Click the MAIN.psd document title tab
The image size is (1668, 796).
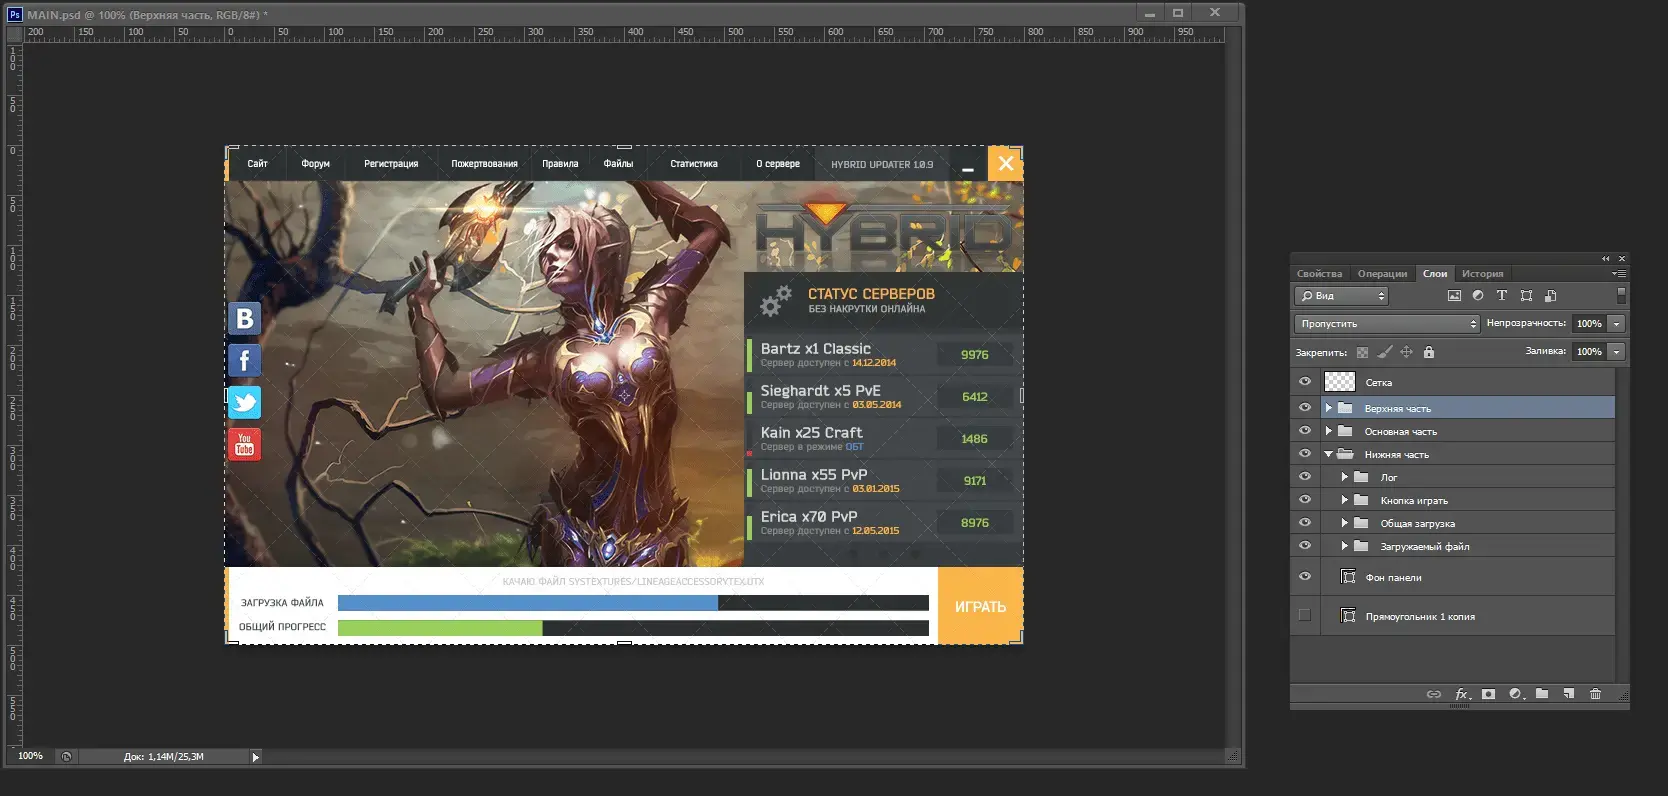pos(147,15)
